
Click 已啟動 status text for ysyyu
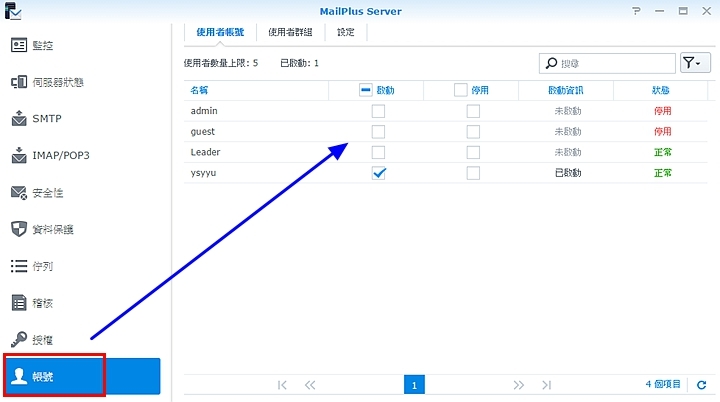coord(568,173)
